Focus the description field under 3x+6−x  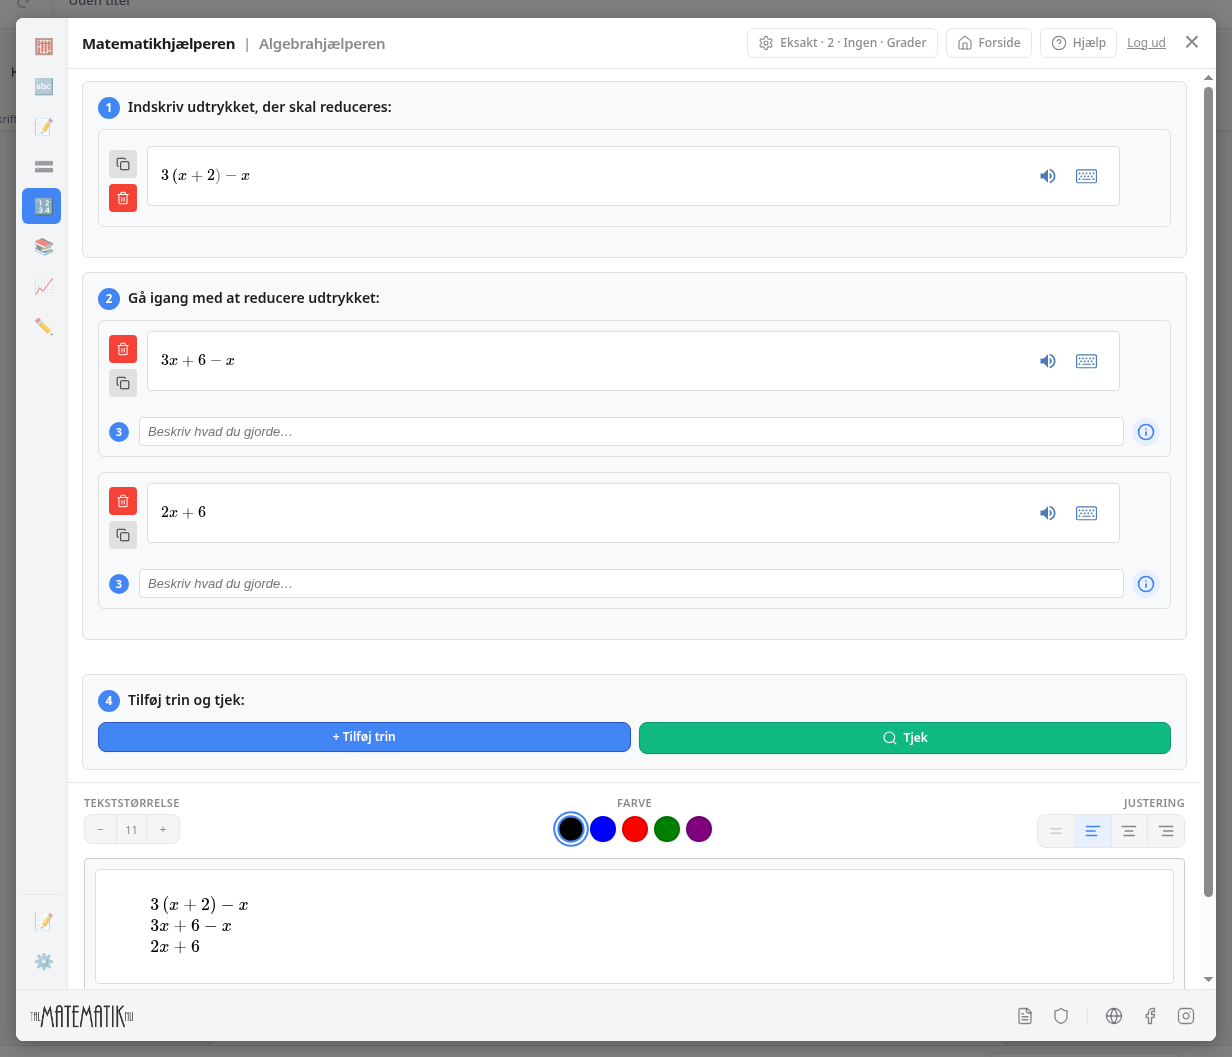pos(631,432)
